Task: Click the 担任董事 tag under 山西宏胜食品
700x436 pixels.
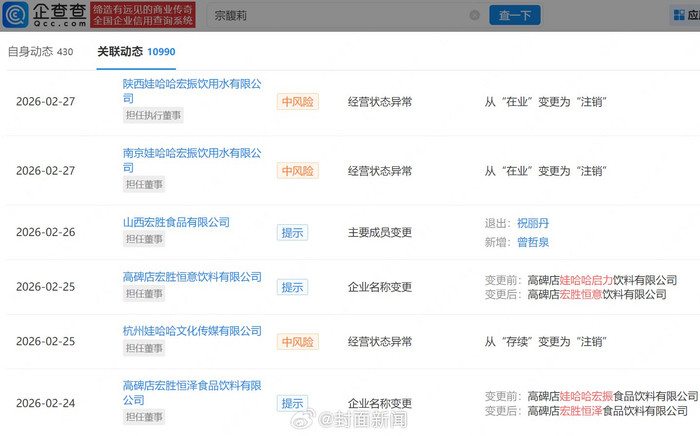Action: coord(144,239)
